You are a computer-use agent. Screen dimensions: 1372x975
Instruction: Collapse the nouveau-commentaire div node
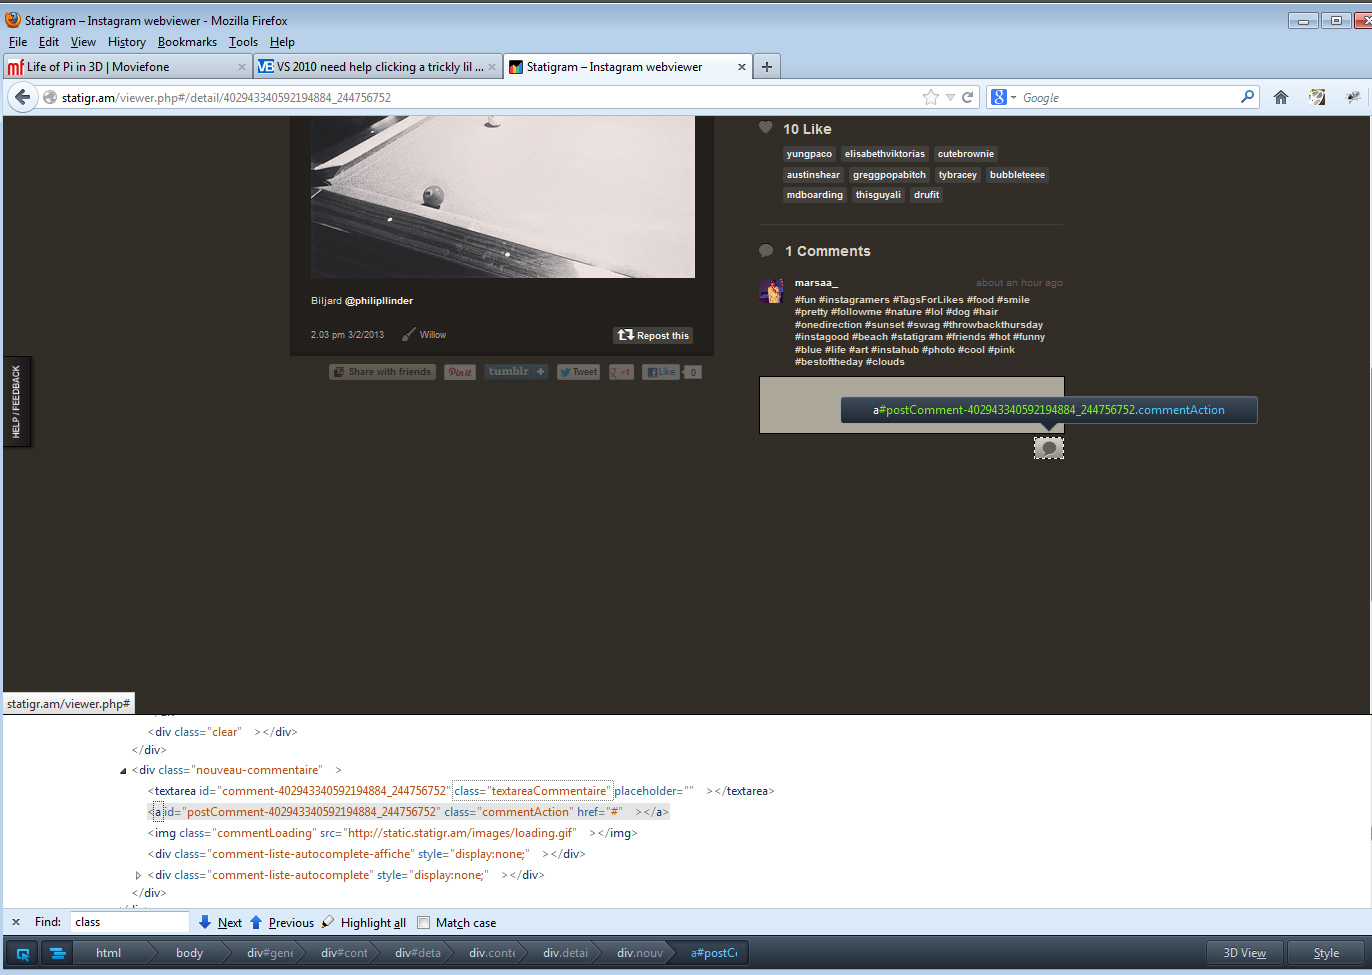[123, 771]
